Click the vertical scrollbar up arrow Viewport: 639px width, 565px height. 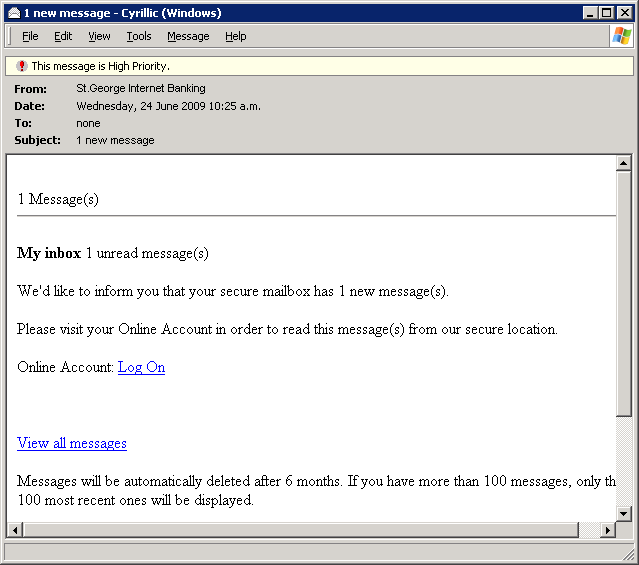point(623,163)
